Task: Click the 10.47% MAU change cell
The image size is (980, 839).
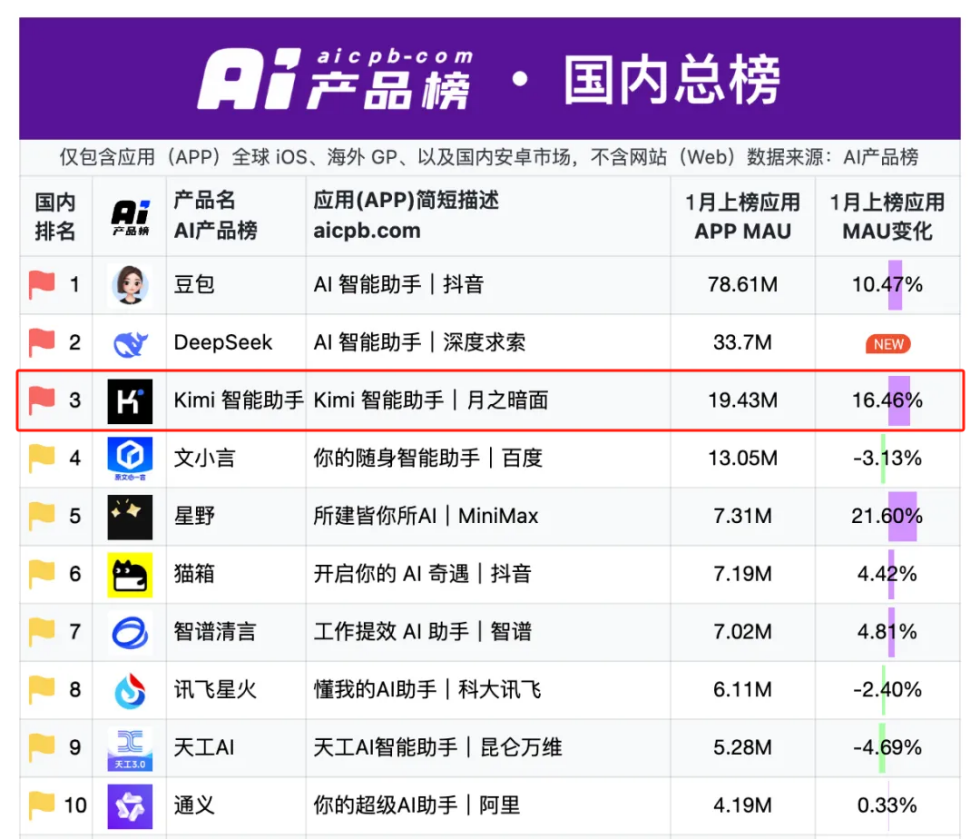Action: [x=888, y=284]
